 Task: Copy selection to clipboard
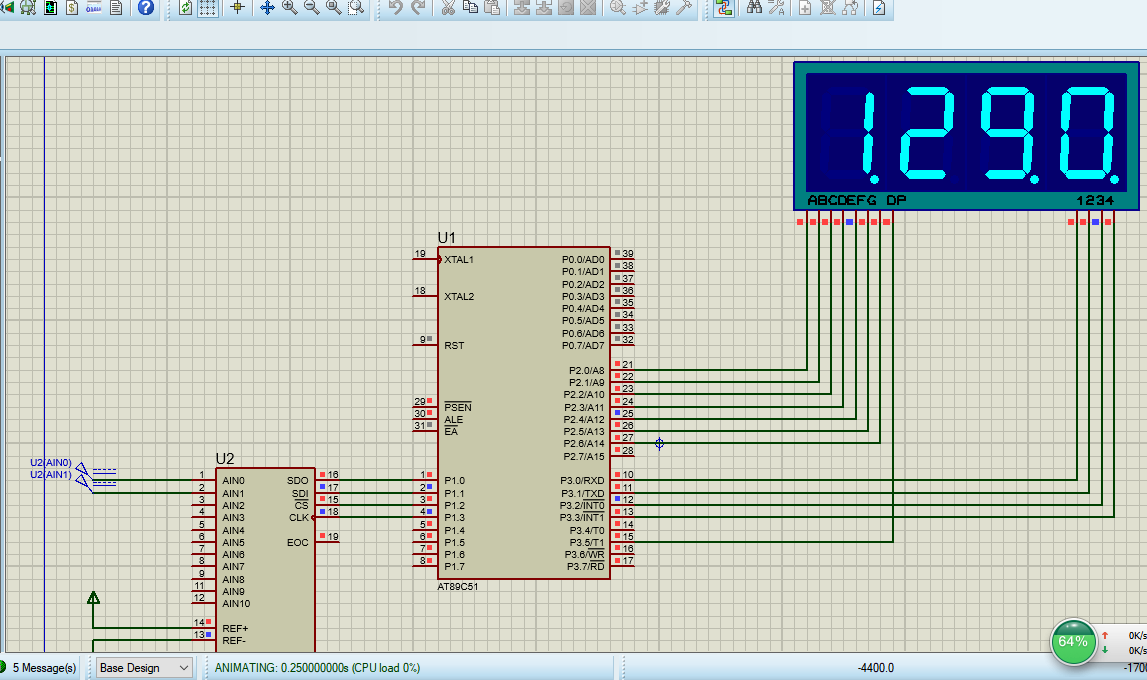point(470,8)
